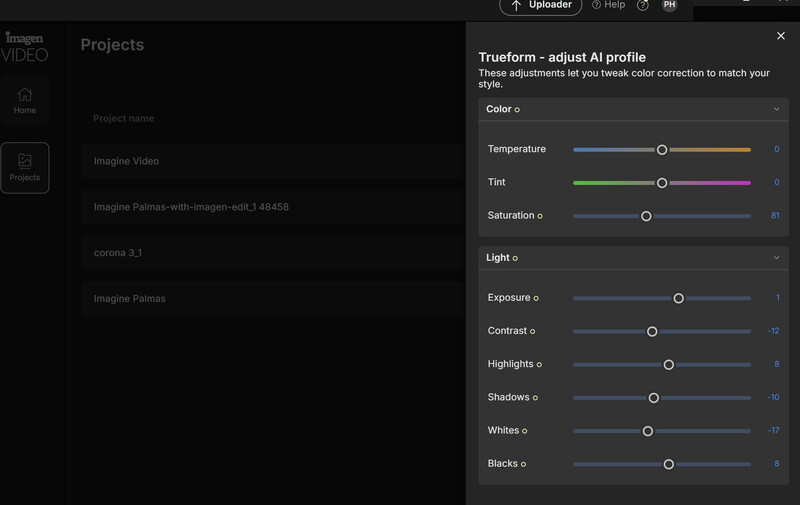800x505 pixels.
Task: Open the Help link
Action: point(609,5)
